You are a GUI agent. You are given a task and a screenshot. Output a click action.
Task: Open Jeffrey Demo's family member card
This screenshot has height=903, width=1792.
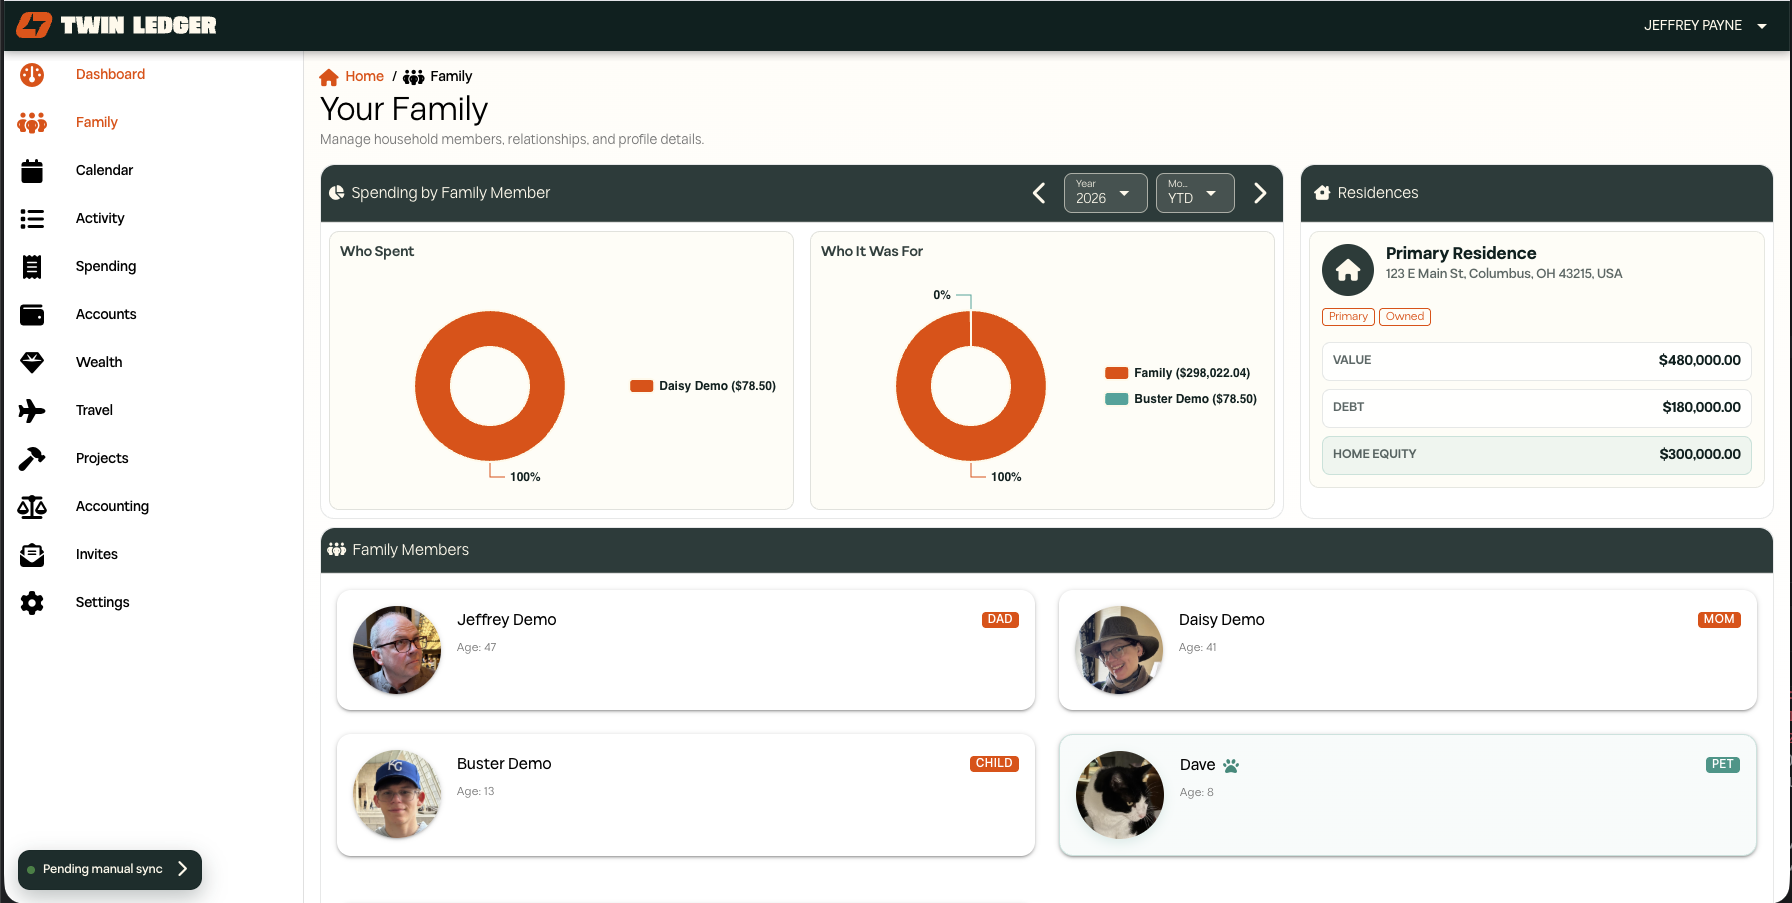coord(686,650)
